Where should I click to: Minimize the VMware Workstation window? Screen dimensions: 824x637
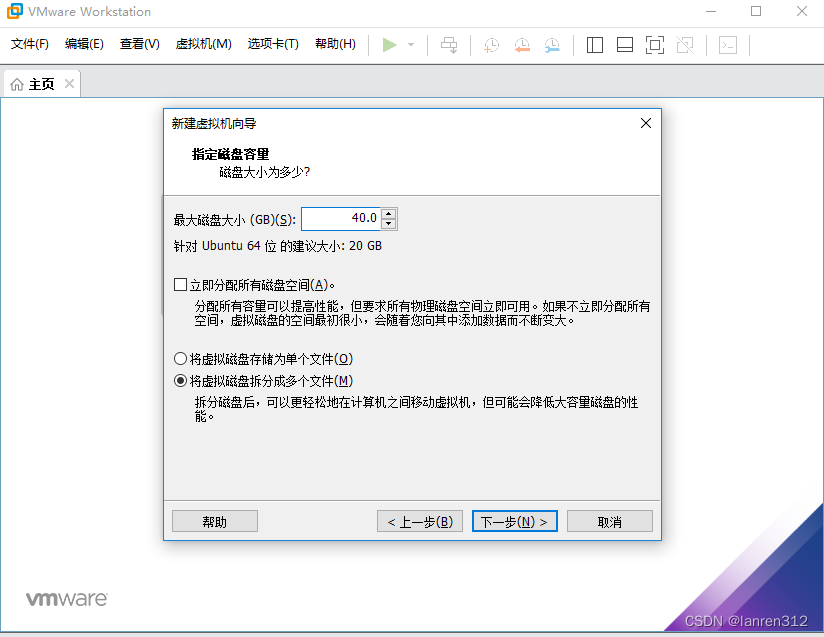tap(711, 11)
